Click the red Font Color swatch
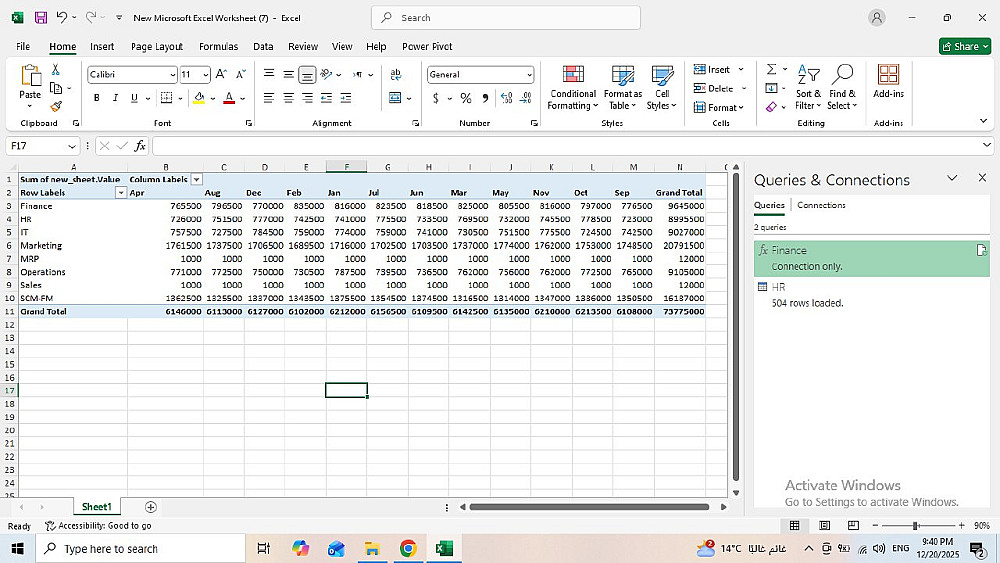Screen dimensions: 1000x563 pos(229,98)
